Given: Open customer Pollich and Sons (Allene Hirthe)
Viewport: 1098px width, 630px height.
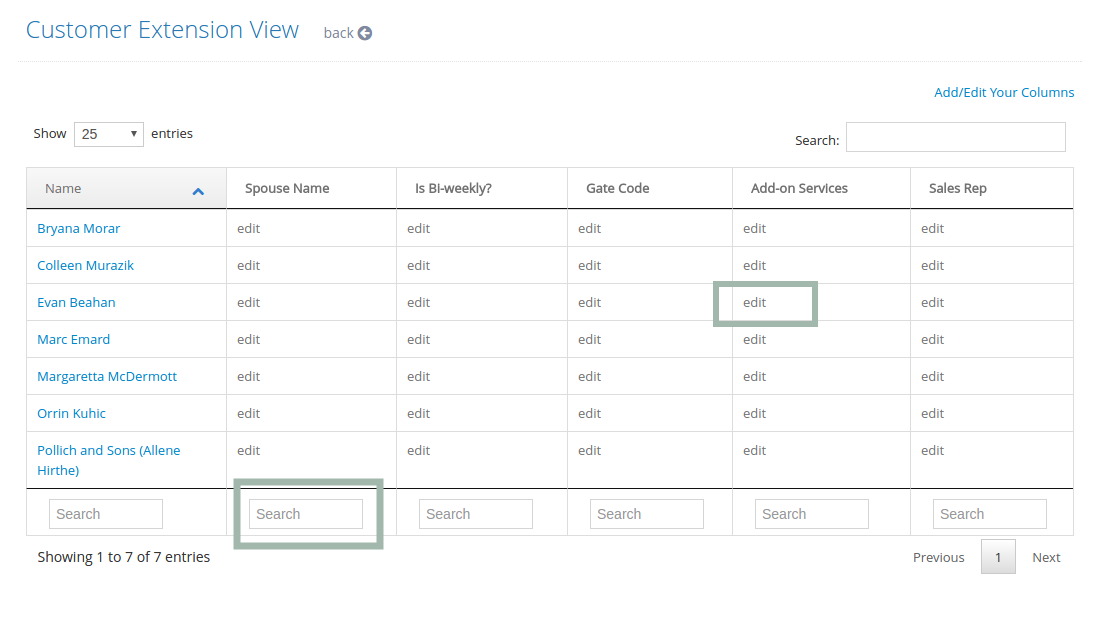Looking at the screenshot, I should coord(109,460).
